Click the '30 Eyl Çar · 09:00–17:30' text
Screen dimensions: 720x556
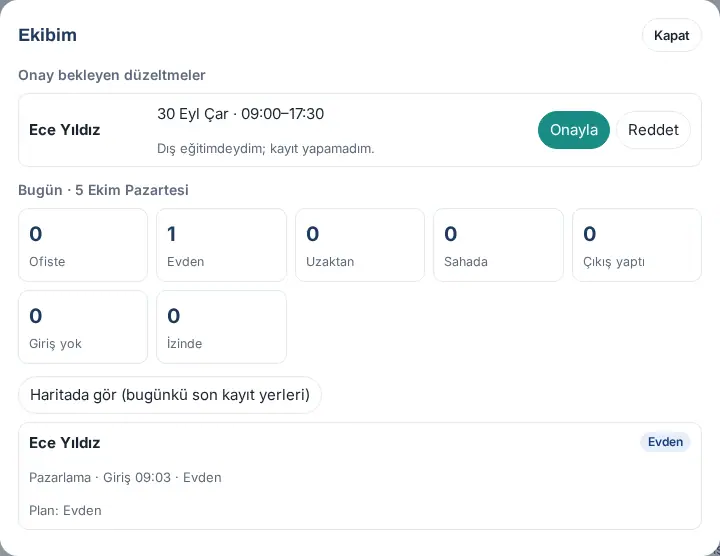coord(241,114)
